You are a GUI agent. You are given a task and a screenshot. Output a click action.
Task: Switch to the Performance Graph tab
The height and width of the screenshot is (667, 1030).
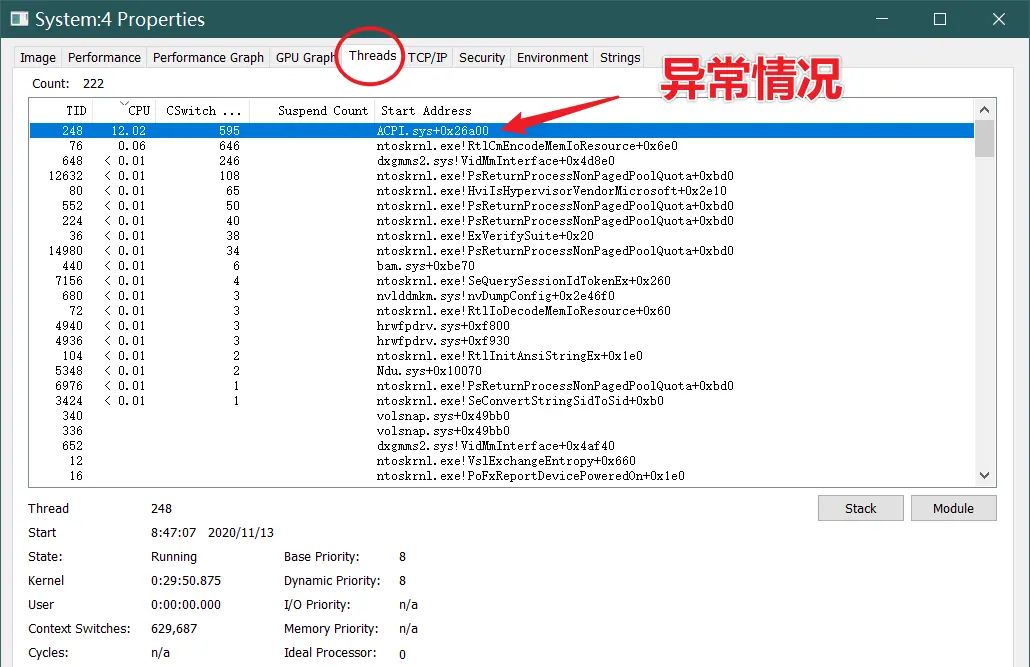click(x=207, y=57)
